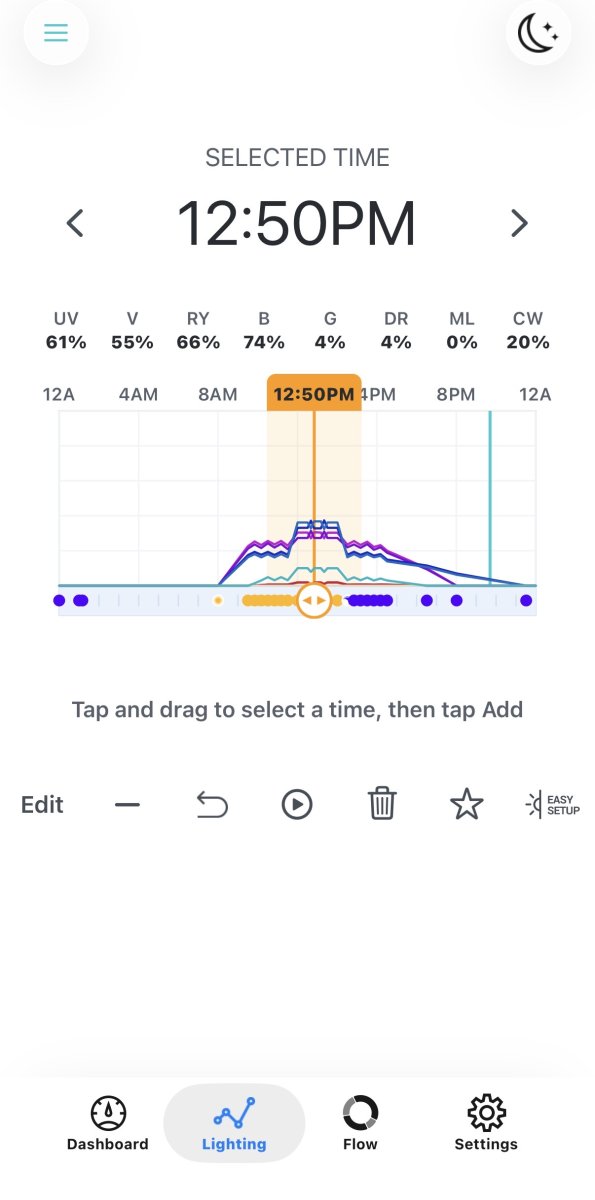This screenshot has width=595, height=1200.
Task: Tap the orange time slider handle
Action: click(x=314, y=600)
